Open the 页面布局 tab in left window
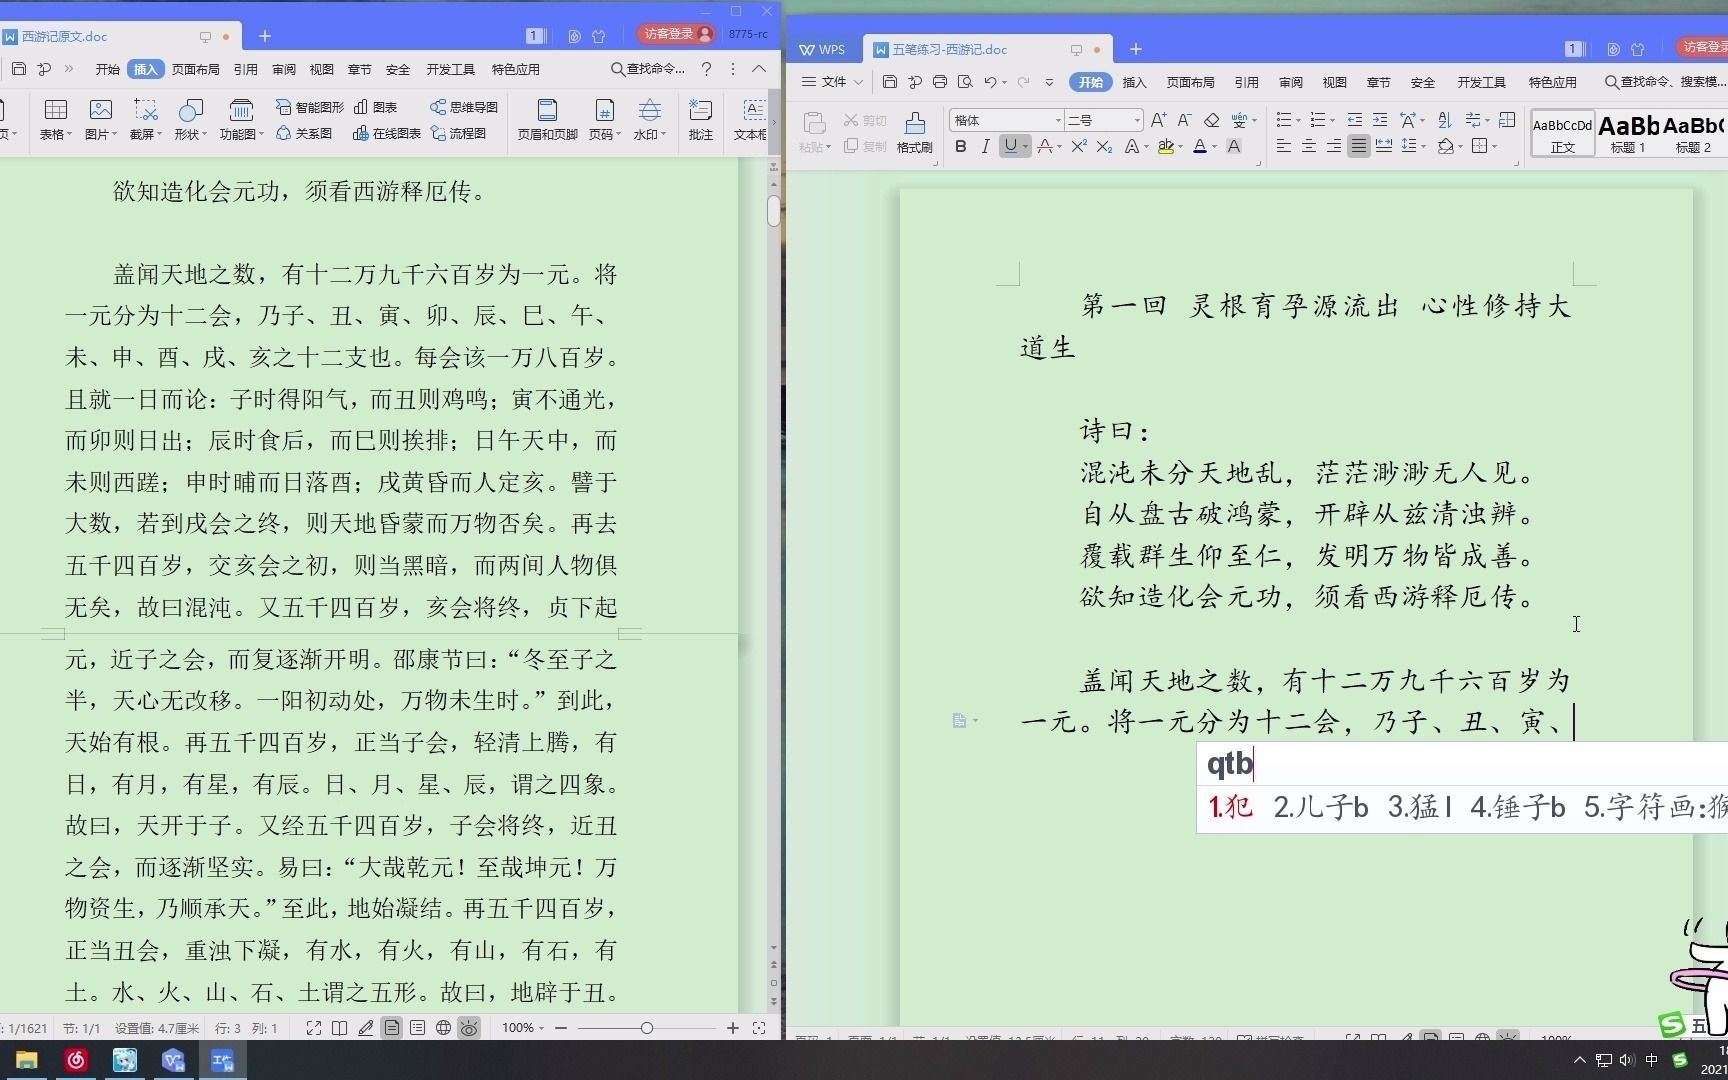 pos(195,69)
